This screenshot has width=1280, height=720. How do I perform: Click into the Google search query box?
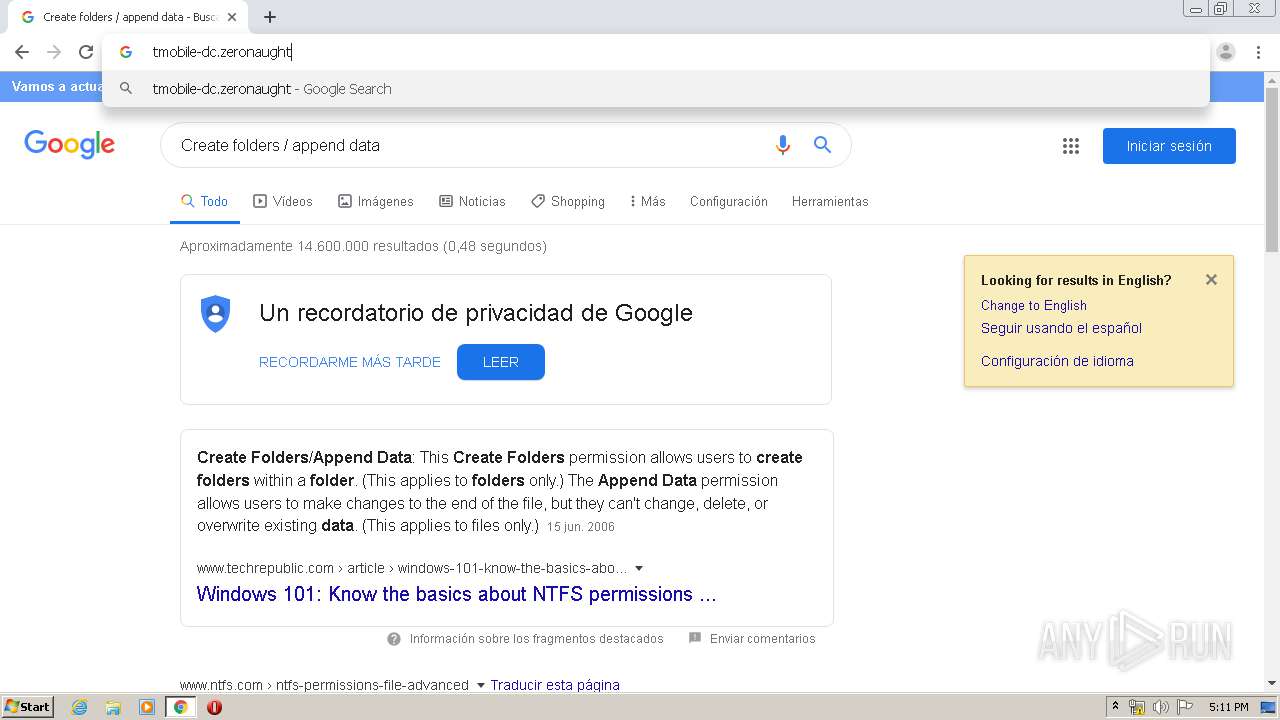click(x=470, y=145)
